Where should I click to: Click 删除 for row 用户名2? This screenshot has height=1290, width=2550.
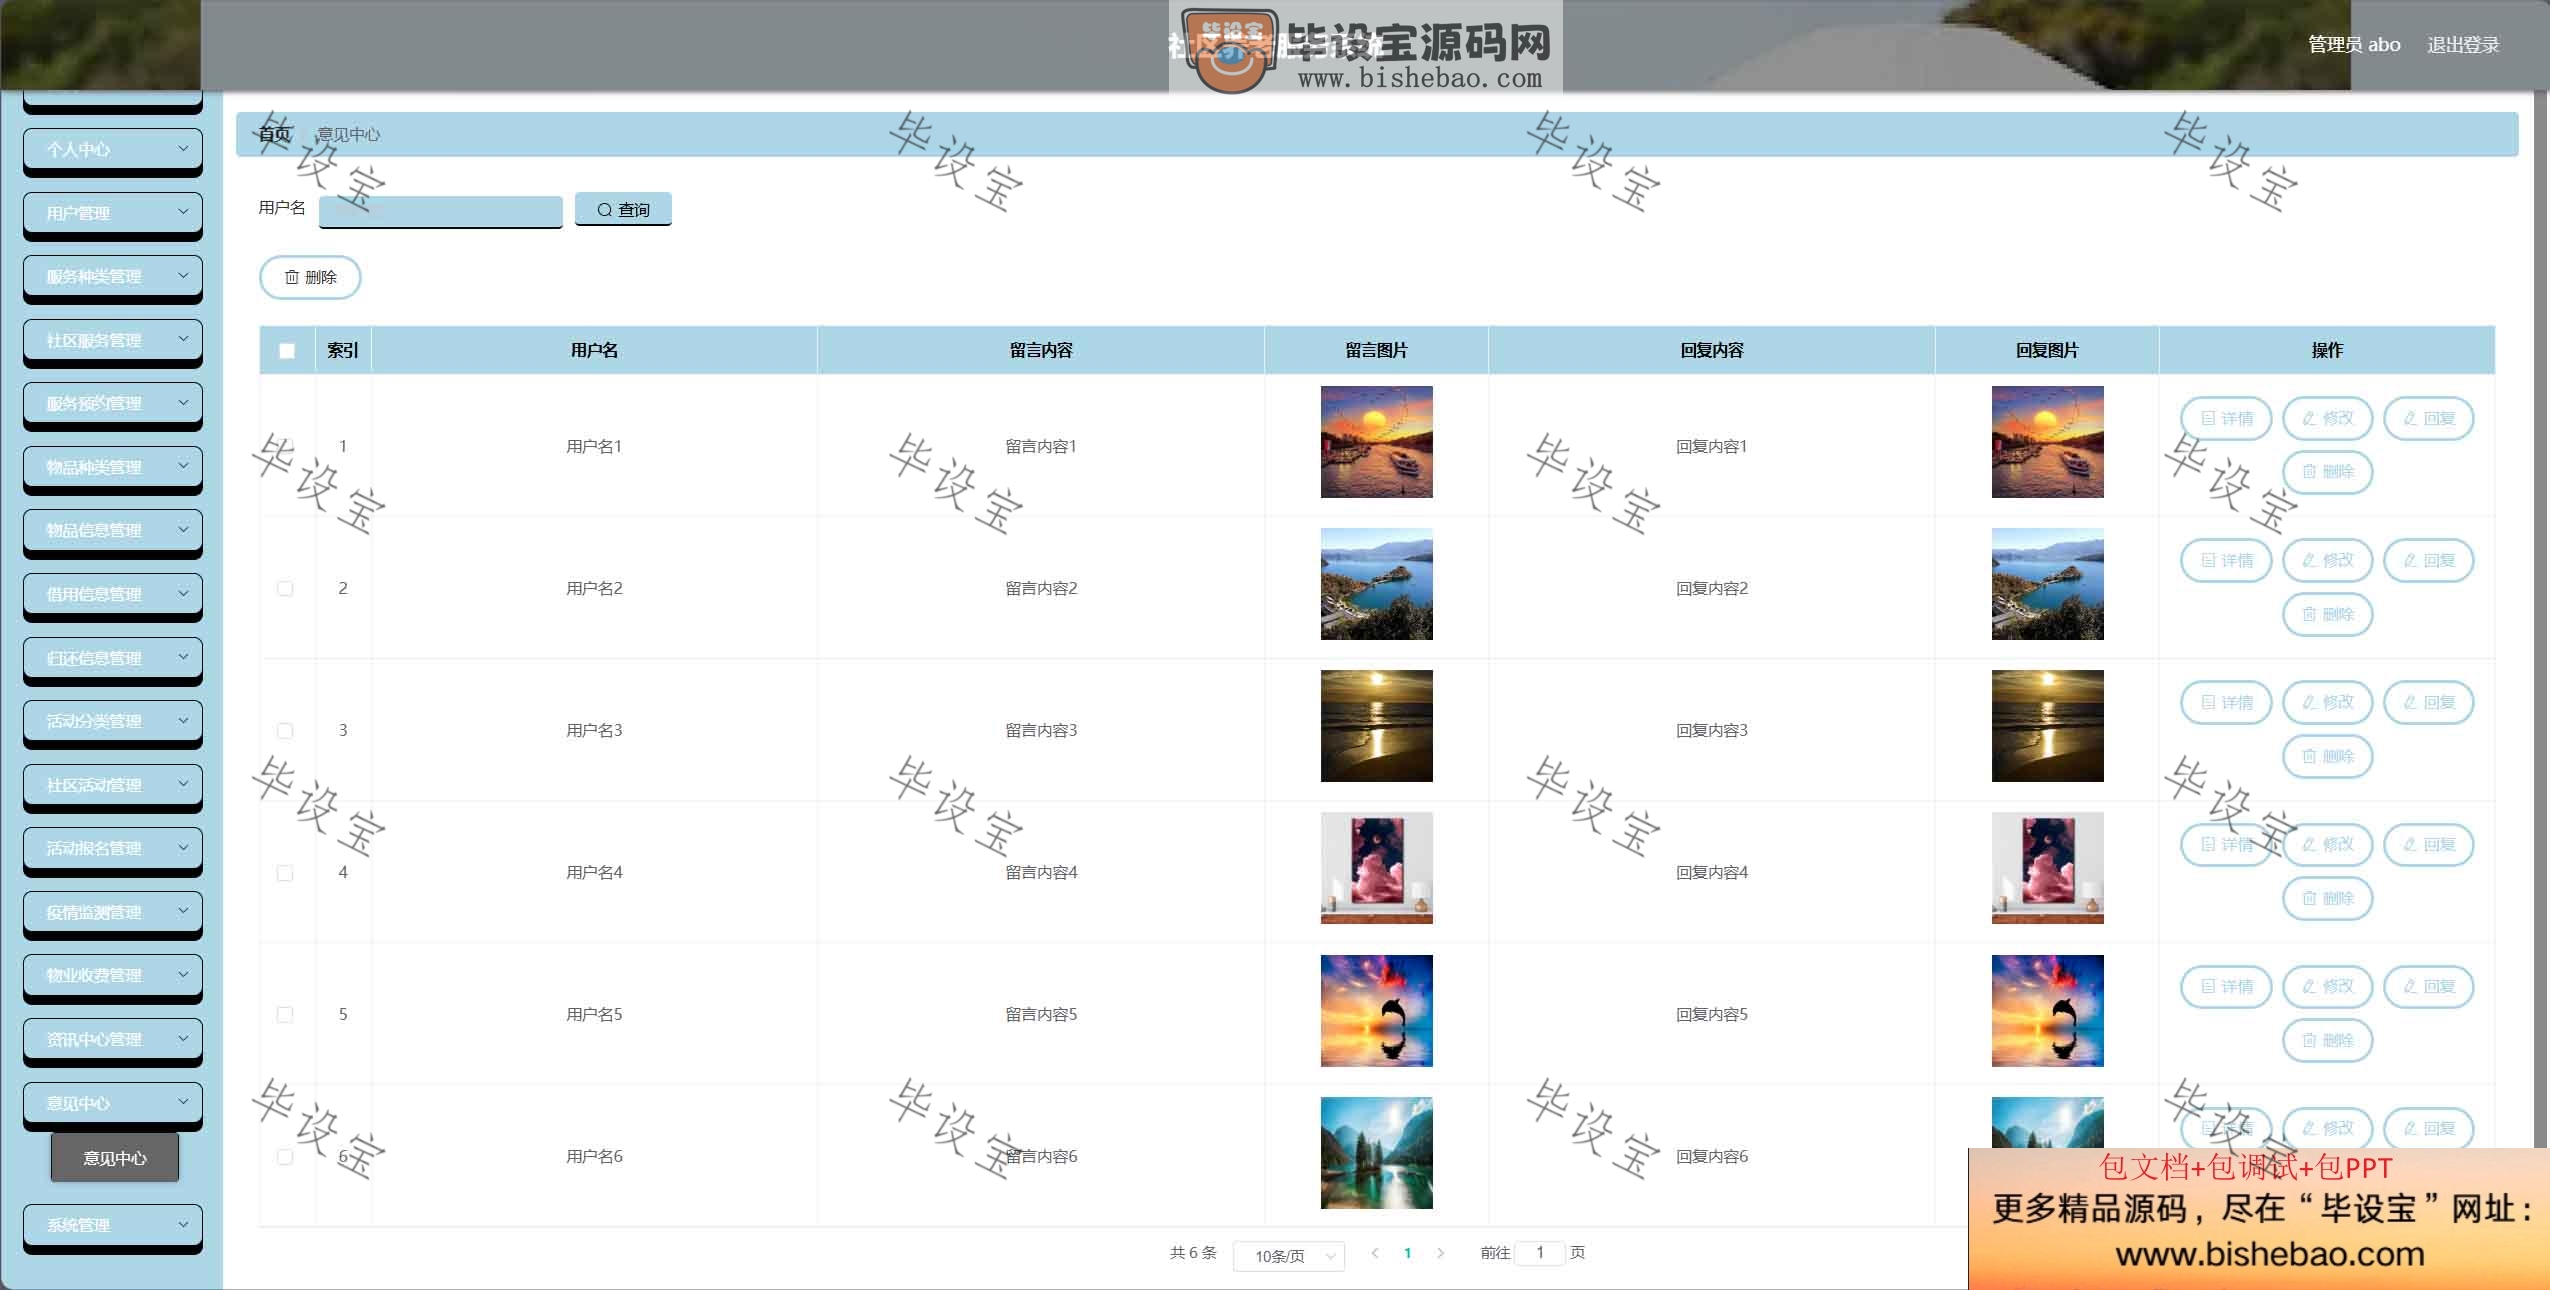[x=2327, y=614]
